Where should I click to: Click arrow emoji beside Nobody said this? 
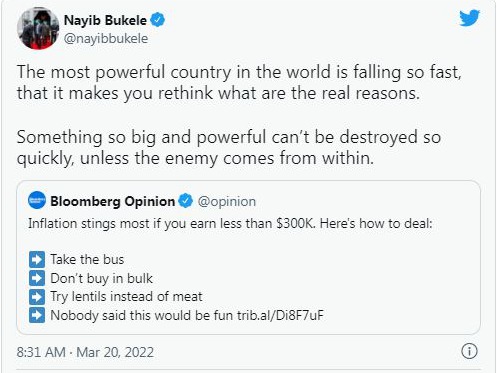(37, 315)
